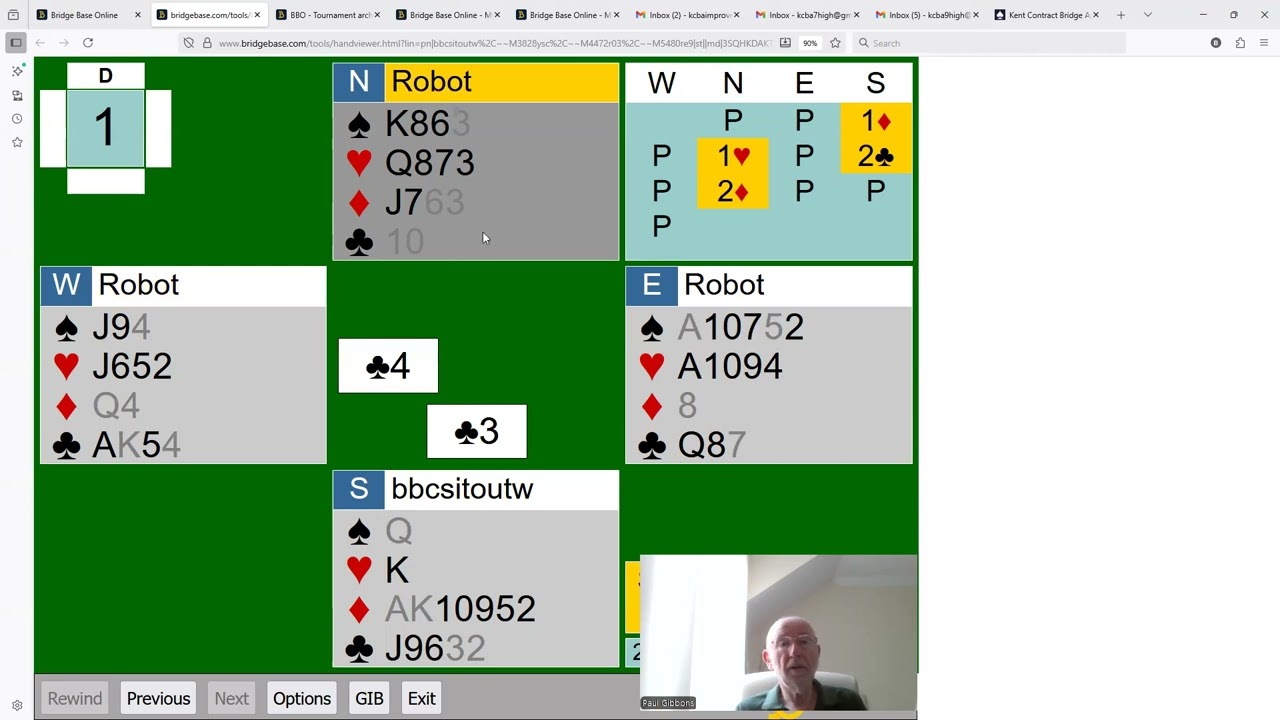This screenshot has height=720, width=1280.
Task: Click the played club 4 card
Action: (x=388, y=366)
